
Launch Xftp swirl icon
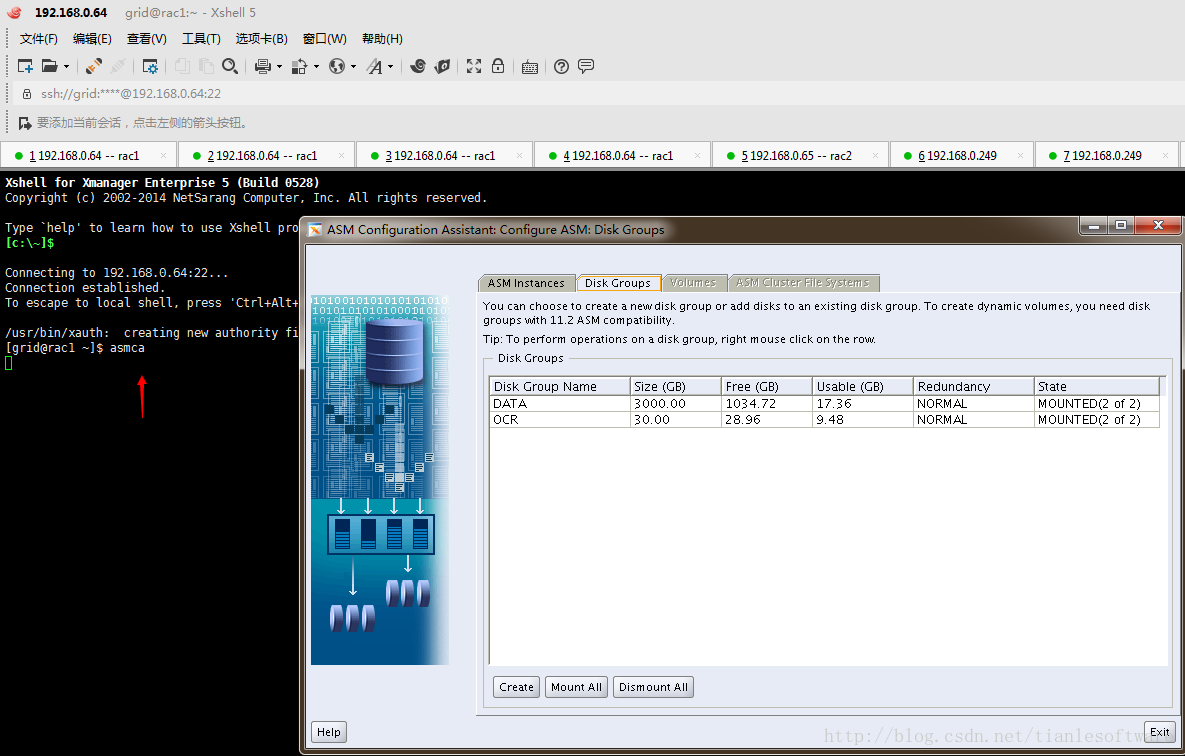pos(418,67)
